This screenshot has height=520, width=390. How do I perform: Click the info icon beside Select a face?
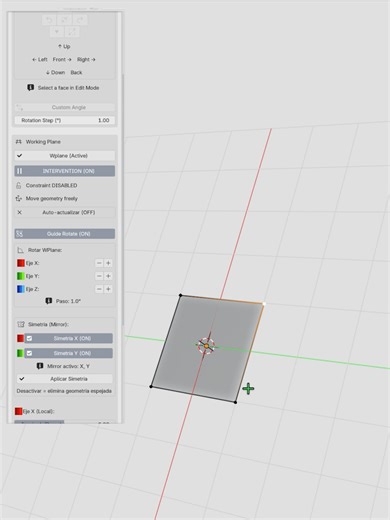tap(30, 88)
